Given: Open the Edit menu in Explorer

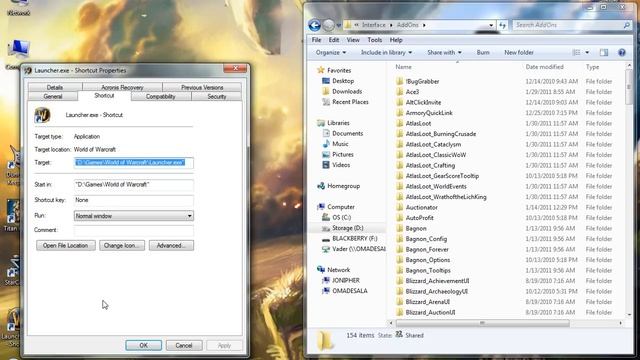Looking at the screenshot, I should (334, 40).
